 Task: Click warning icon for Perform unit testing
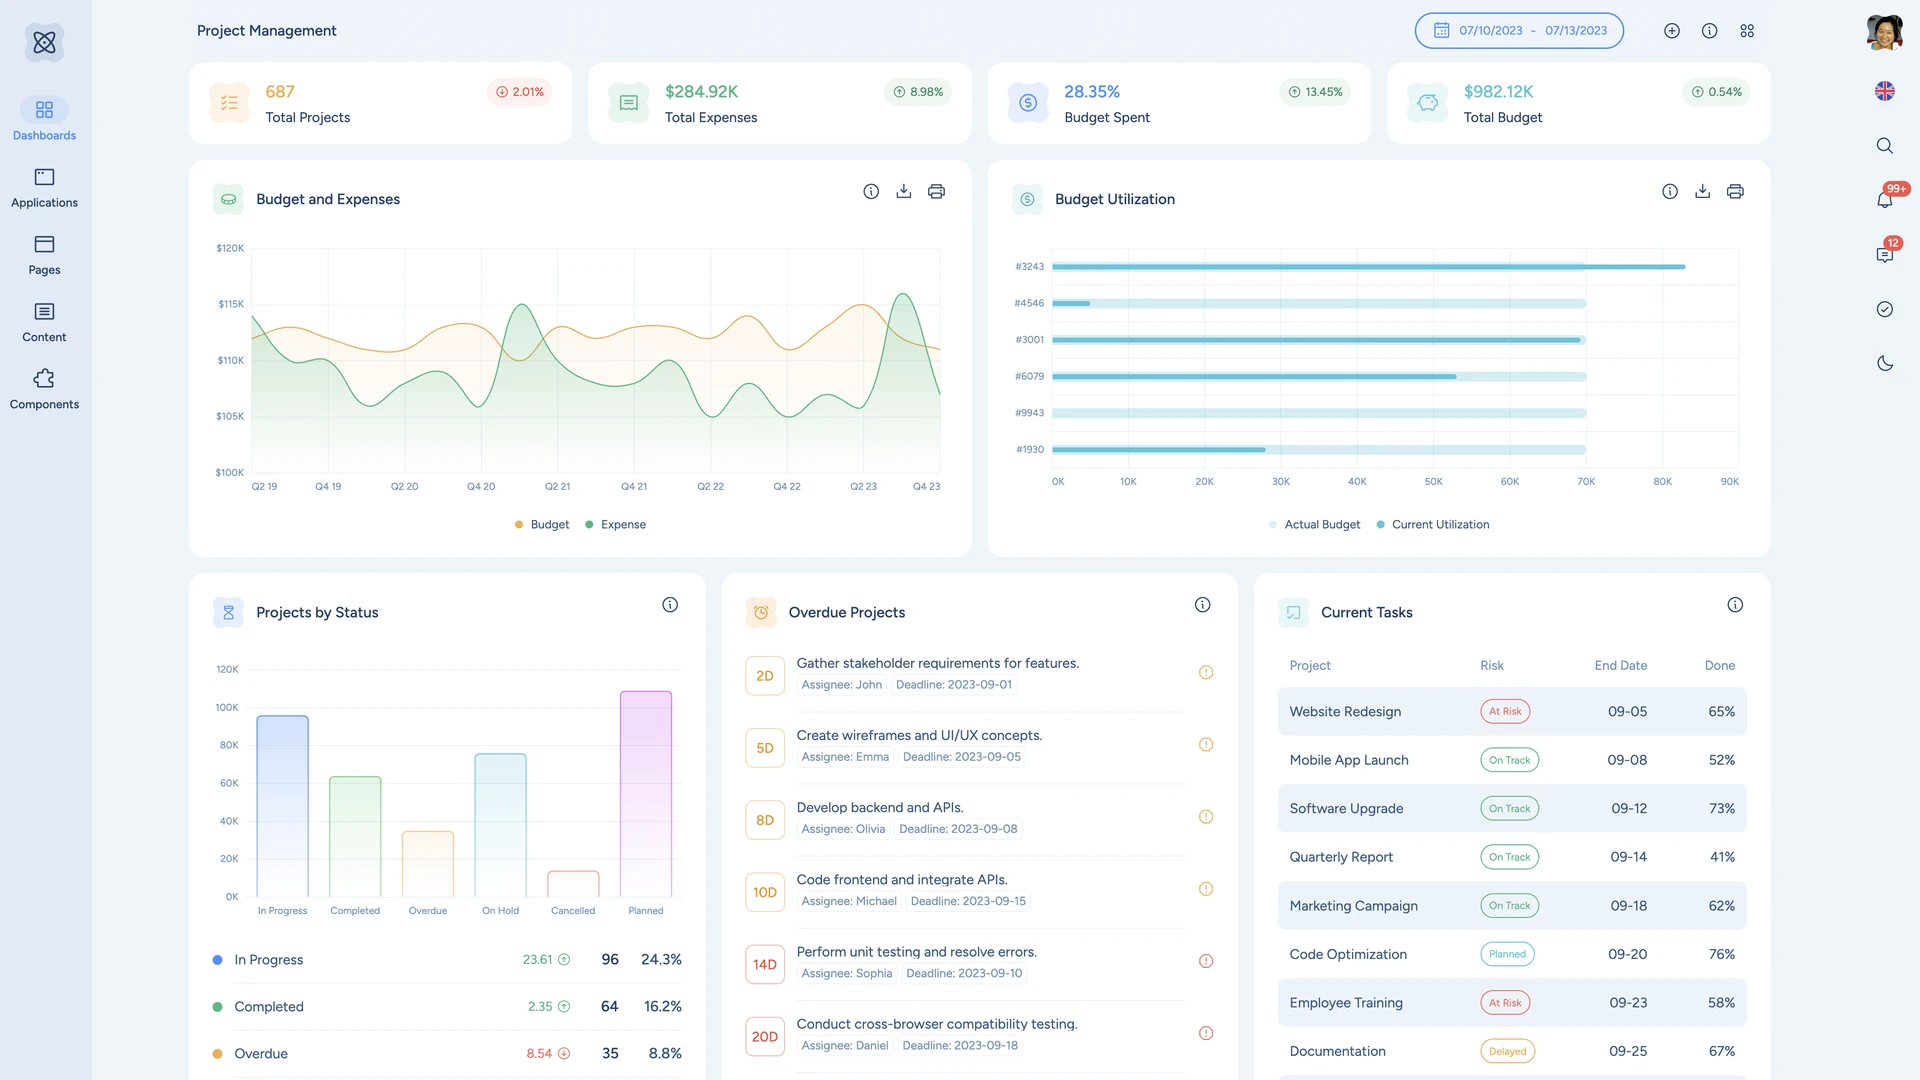(x=1206, y=961)
